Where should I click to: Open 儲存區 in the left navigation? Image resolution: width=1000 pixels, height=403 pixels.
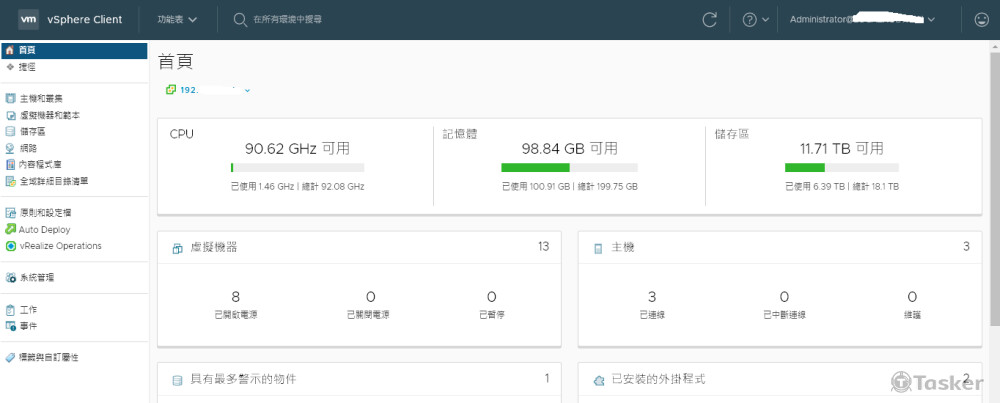[x=32, y=131]
